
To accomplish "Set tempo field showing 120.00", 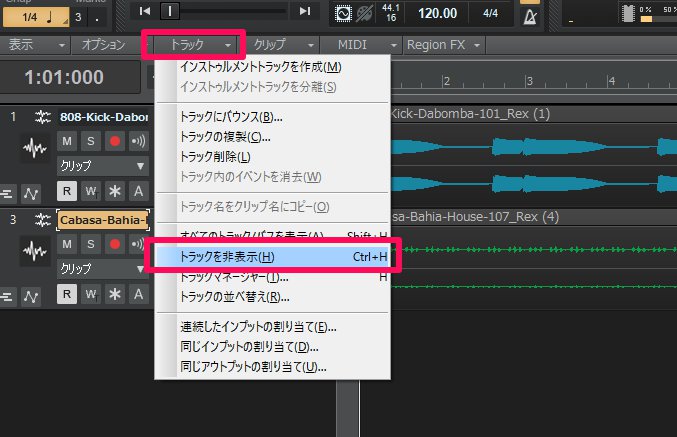I will (437, 13).
